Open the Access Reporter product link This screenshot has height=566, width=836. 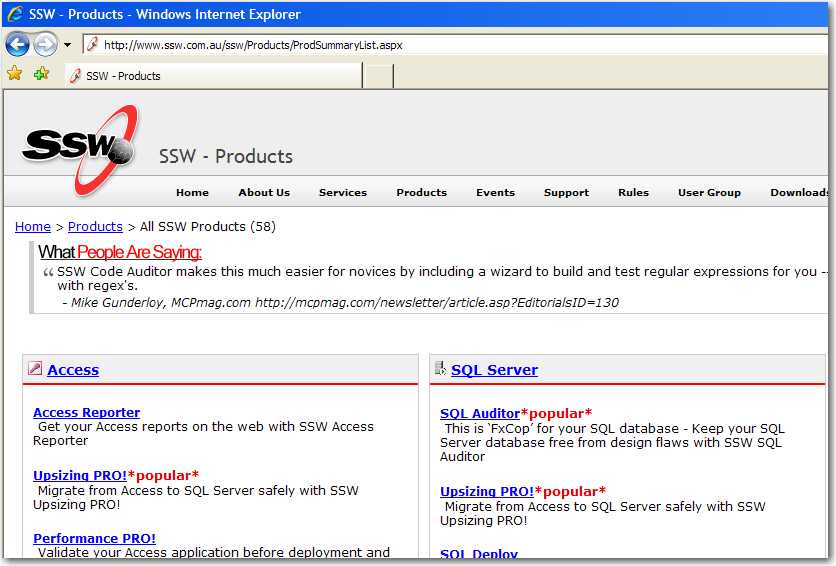86,412
